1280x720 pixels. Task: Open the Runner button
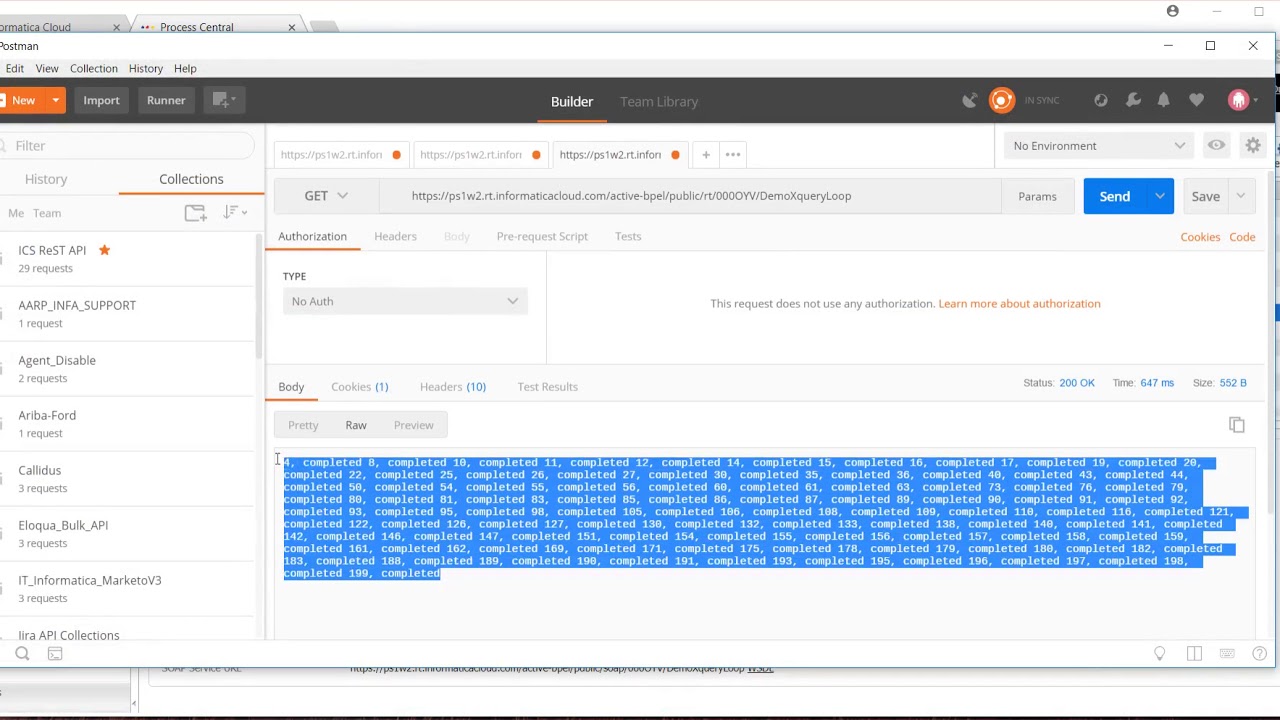click(166, 100)
